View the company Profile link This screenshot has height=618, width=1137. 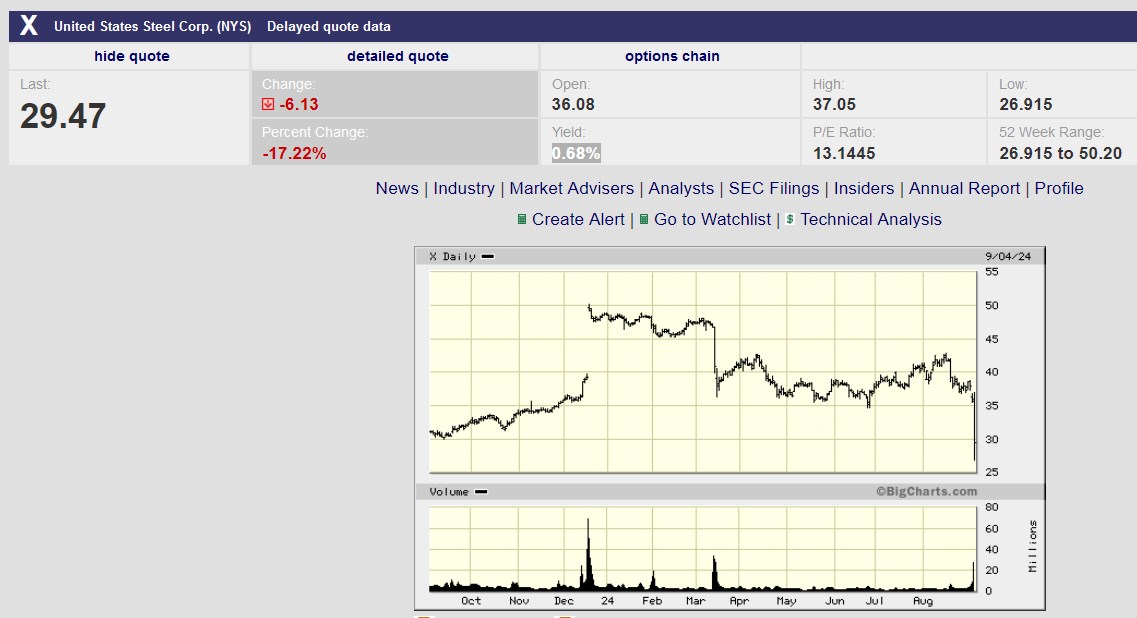point(1059,189)
